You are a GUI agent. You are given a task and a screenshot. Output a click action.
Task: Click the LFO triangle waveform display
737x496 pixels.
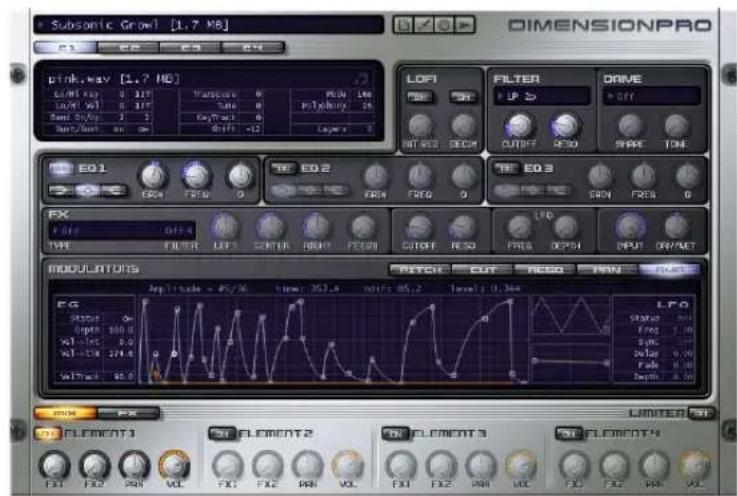[x=570, y=315]
